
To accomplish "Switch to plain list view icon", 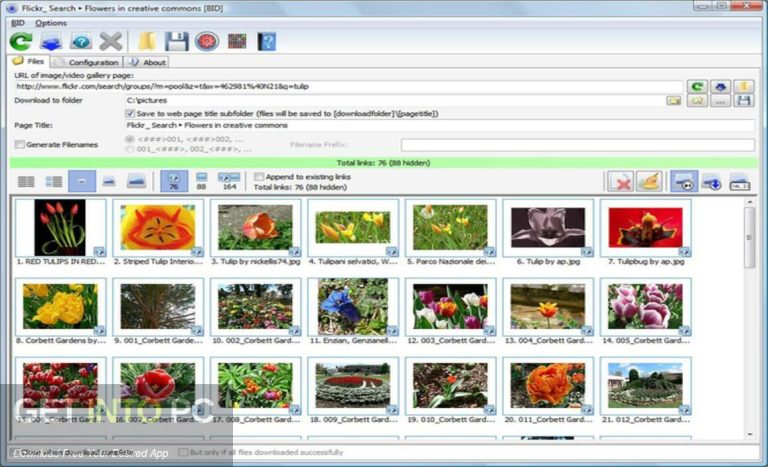I will pyautogui.click(x=26, y=182).
